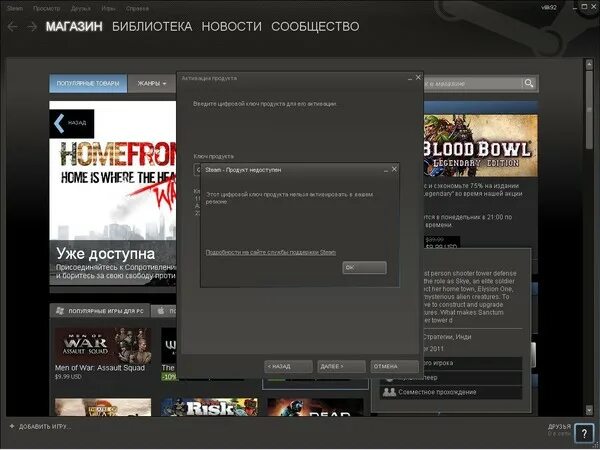Expand the ЖАНРЫ dropdown

152,83
